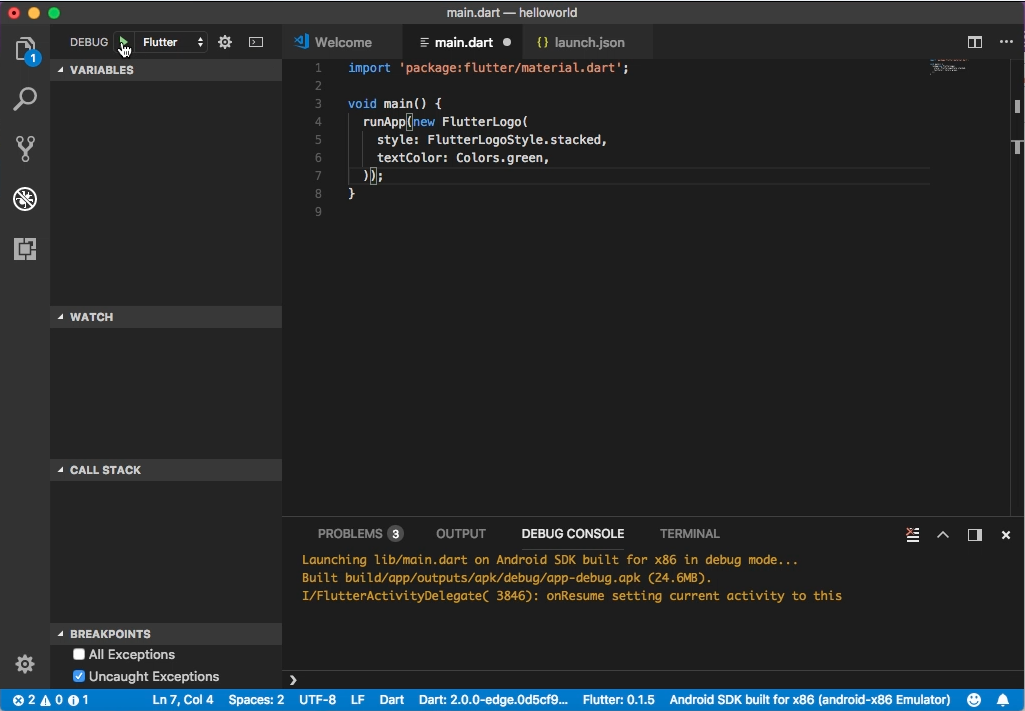Click line number 5 in the gutter

318,140
